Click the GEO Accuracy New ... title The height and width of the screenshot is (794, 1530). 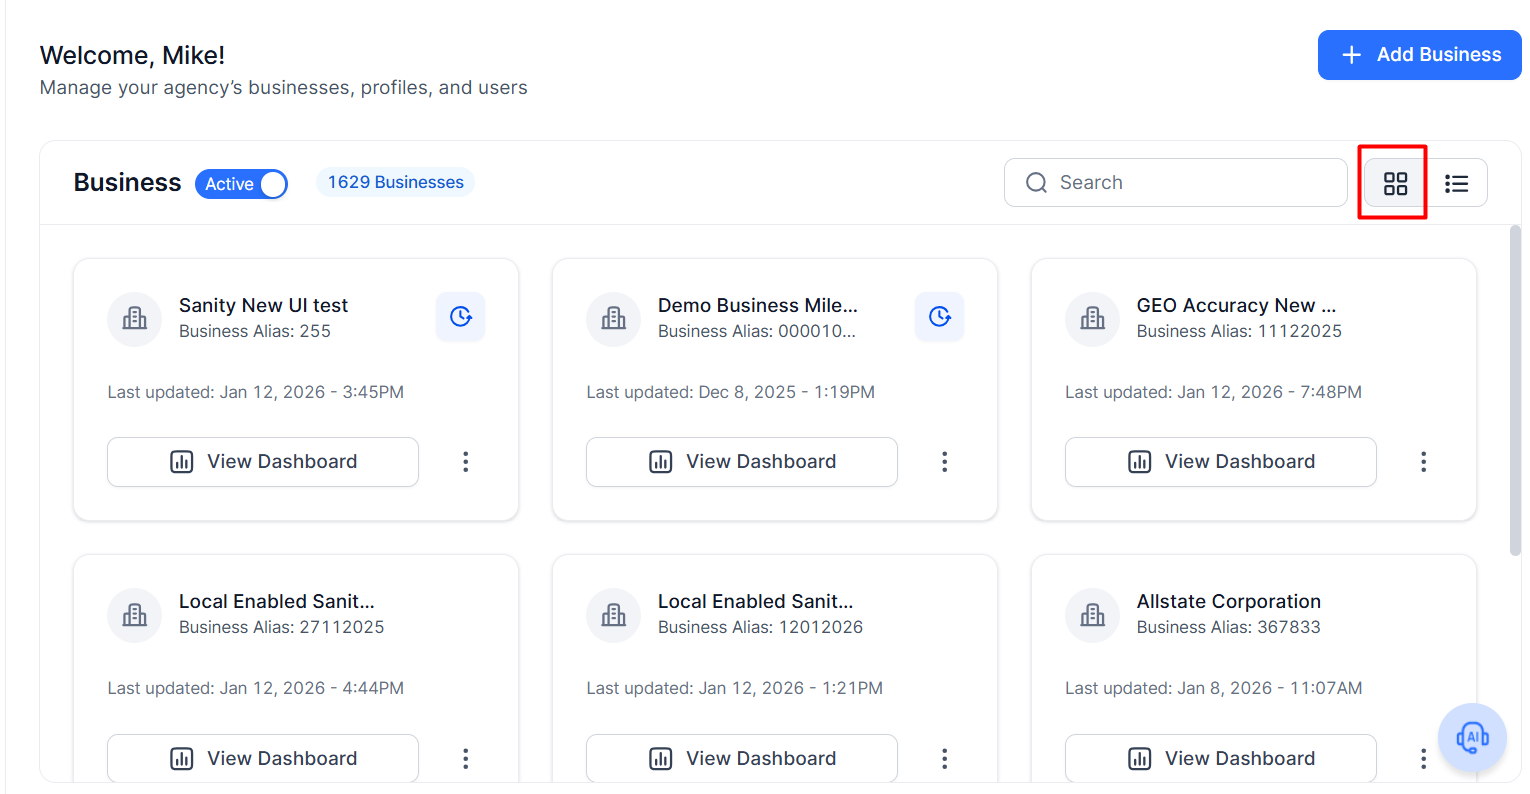click(x=1236, y=305)
